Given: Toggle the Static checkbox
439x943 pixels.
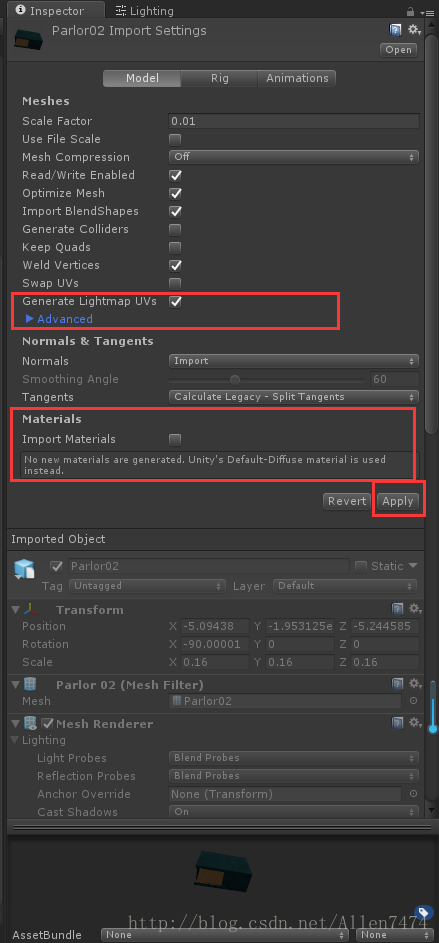Looking at the screenshot, I should [x=361, y=567].
